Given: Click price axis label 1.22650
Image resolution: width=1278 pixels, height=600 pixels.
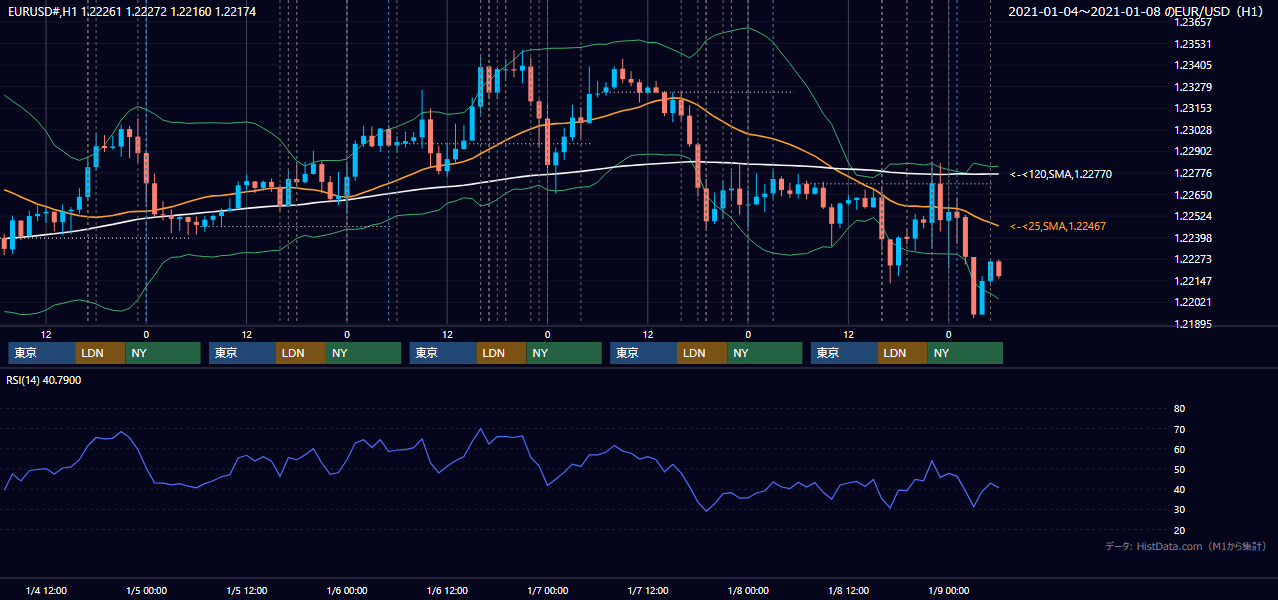Looking at the screenshot, I should coord(1193,195).
